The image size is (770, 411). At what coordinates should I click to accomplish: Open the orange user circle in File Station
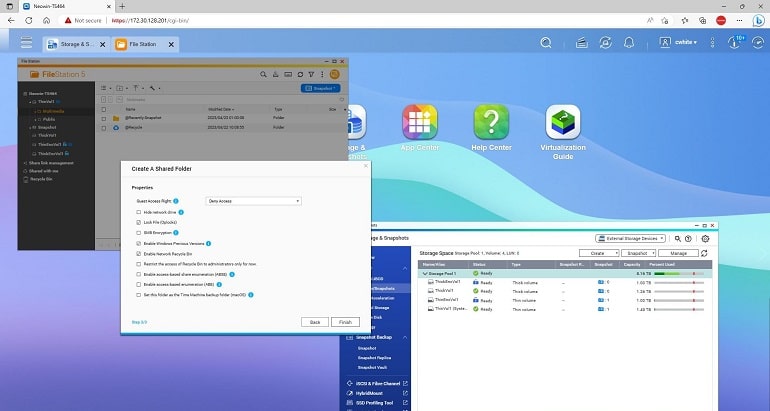334,74
